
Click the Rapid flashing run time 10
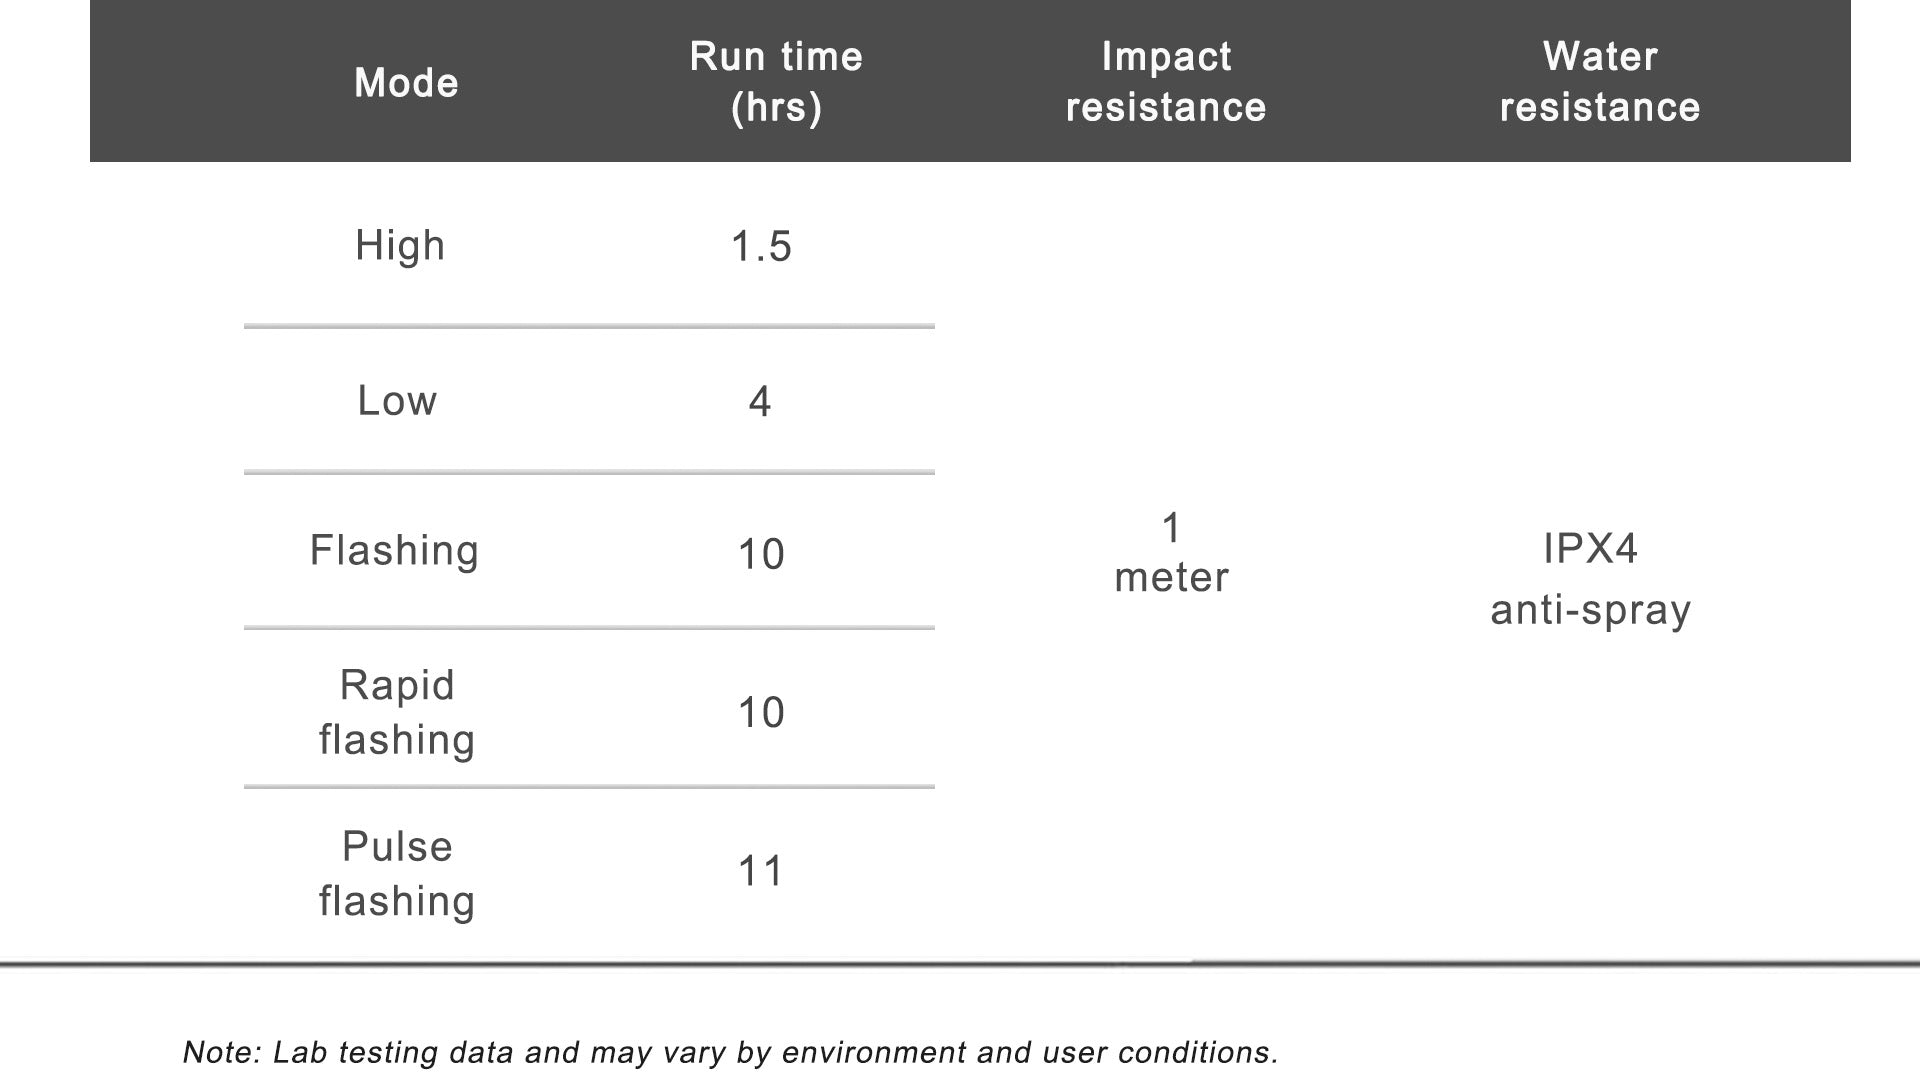tap(761, 713)
